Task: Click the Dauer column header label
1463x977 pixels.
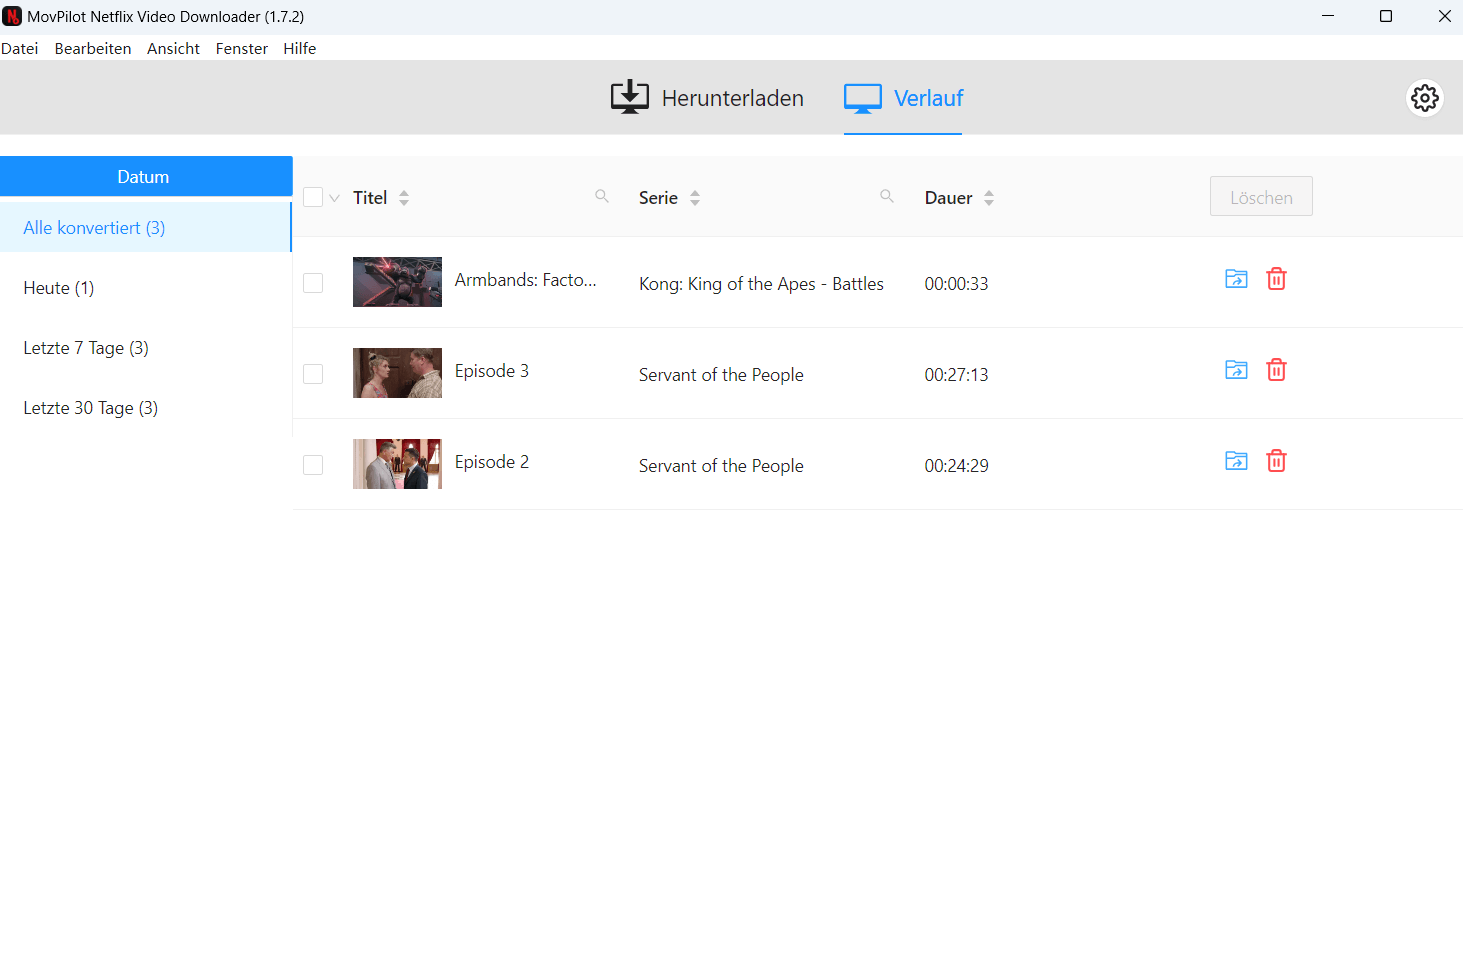Action: coord(948,198)
